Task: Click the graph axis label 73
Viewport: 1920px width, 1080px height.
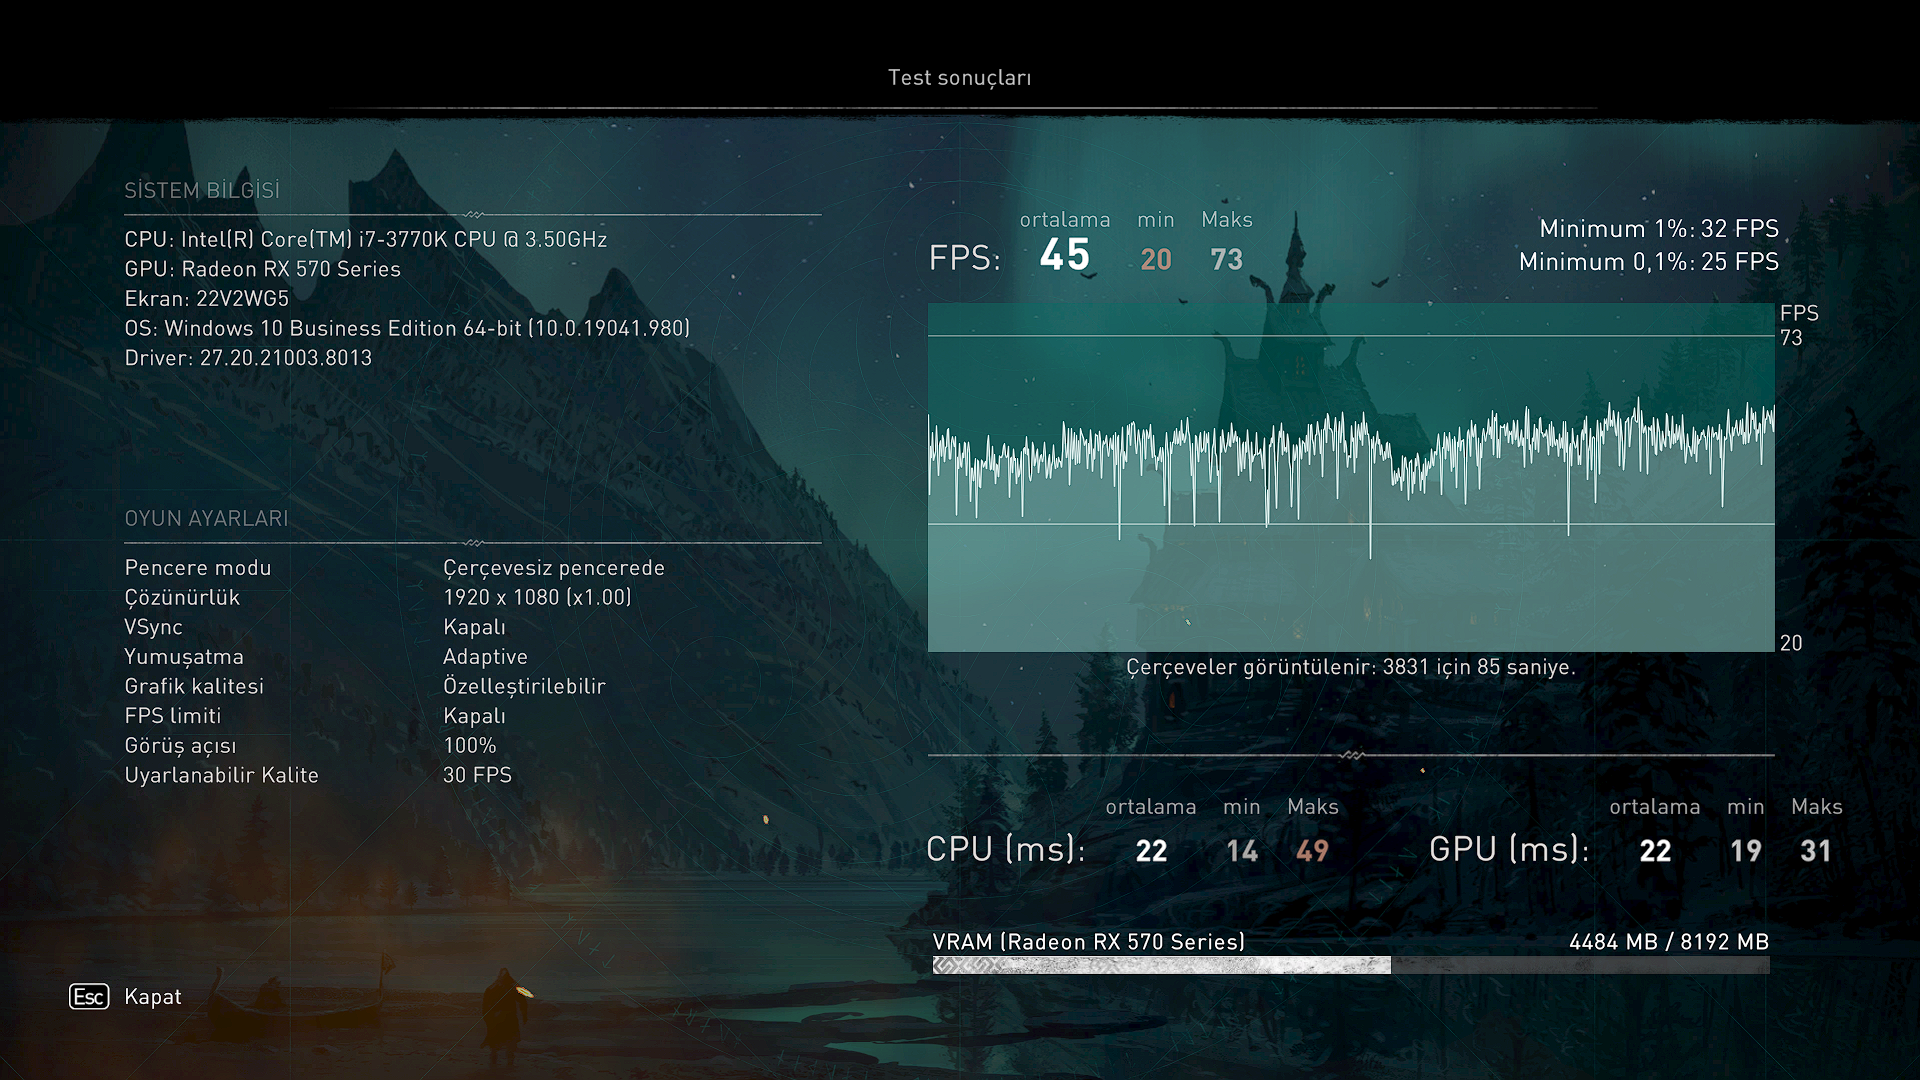Action: click(1791, 338)
